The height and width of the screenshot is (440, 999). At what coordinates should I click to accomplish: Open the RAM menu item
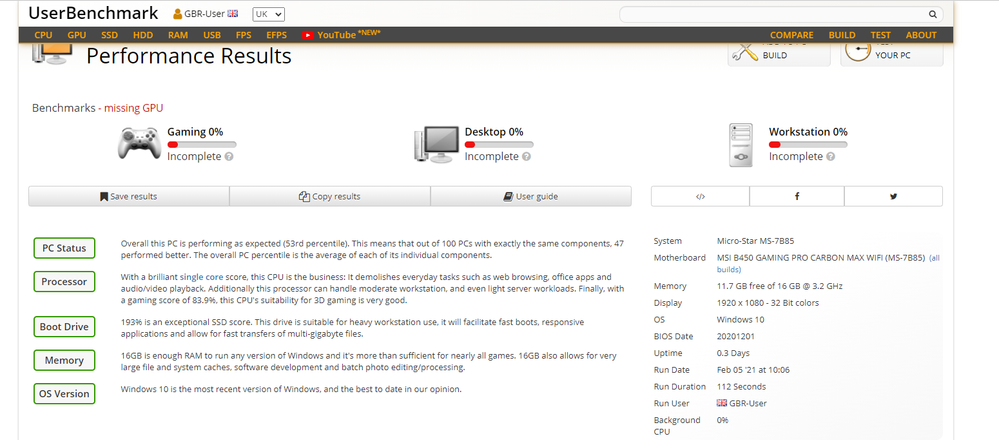[x=178, y=35]
